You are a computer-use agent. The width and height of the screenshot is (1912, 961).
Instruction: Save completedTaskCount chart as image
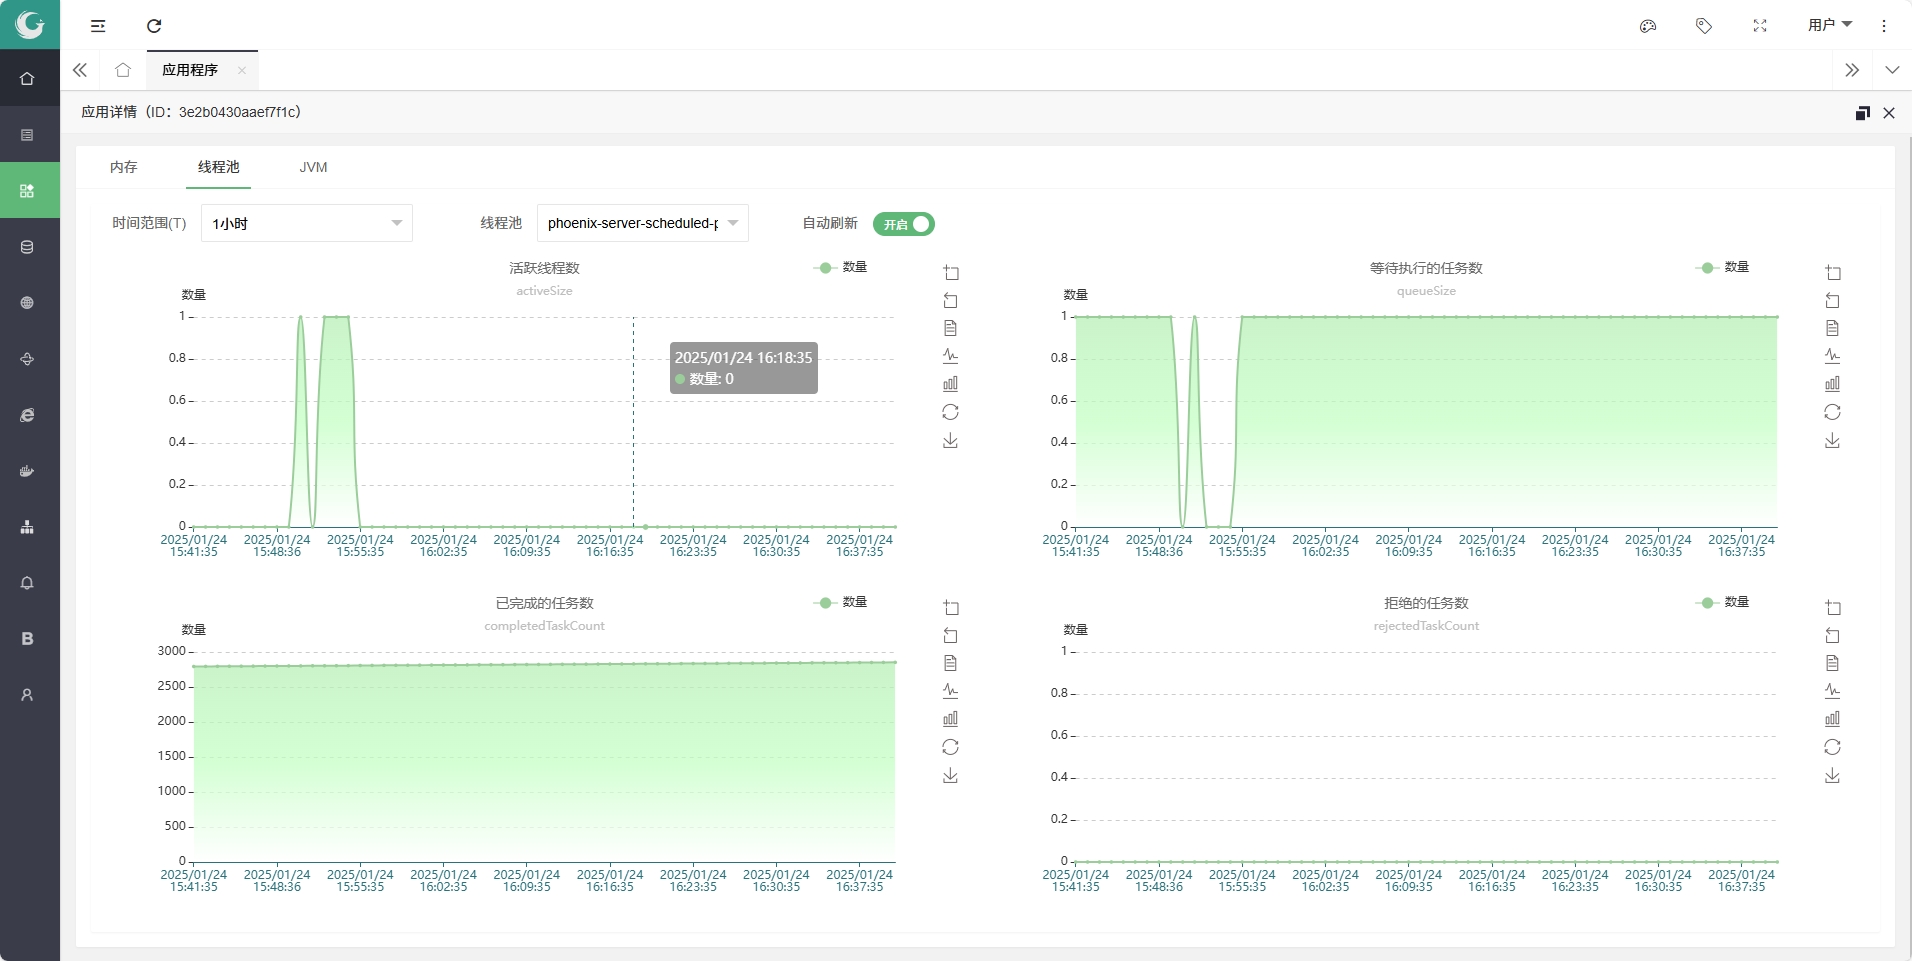[951, 775]
